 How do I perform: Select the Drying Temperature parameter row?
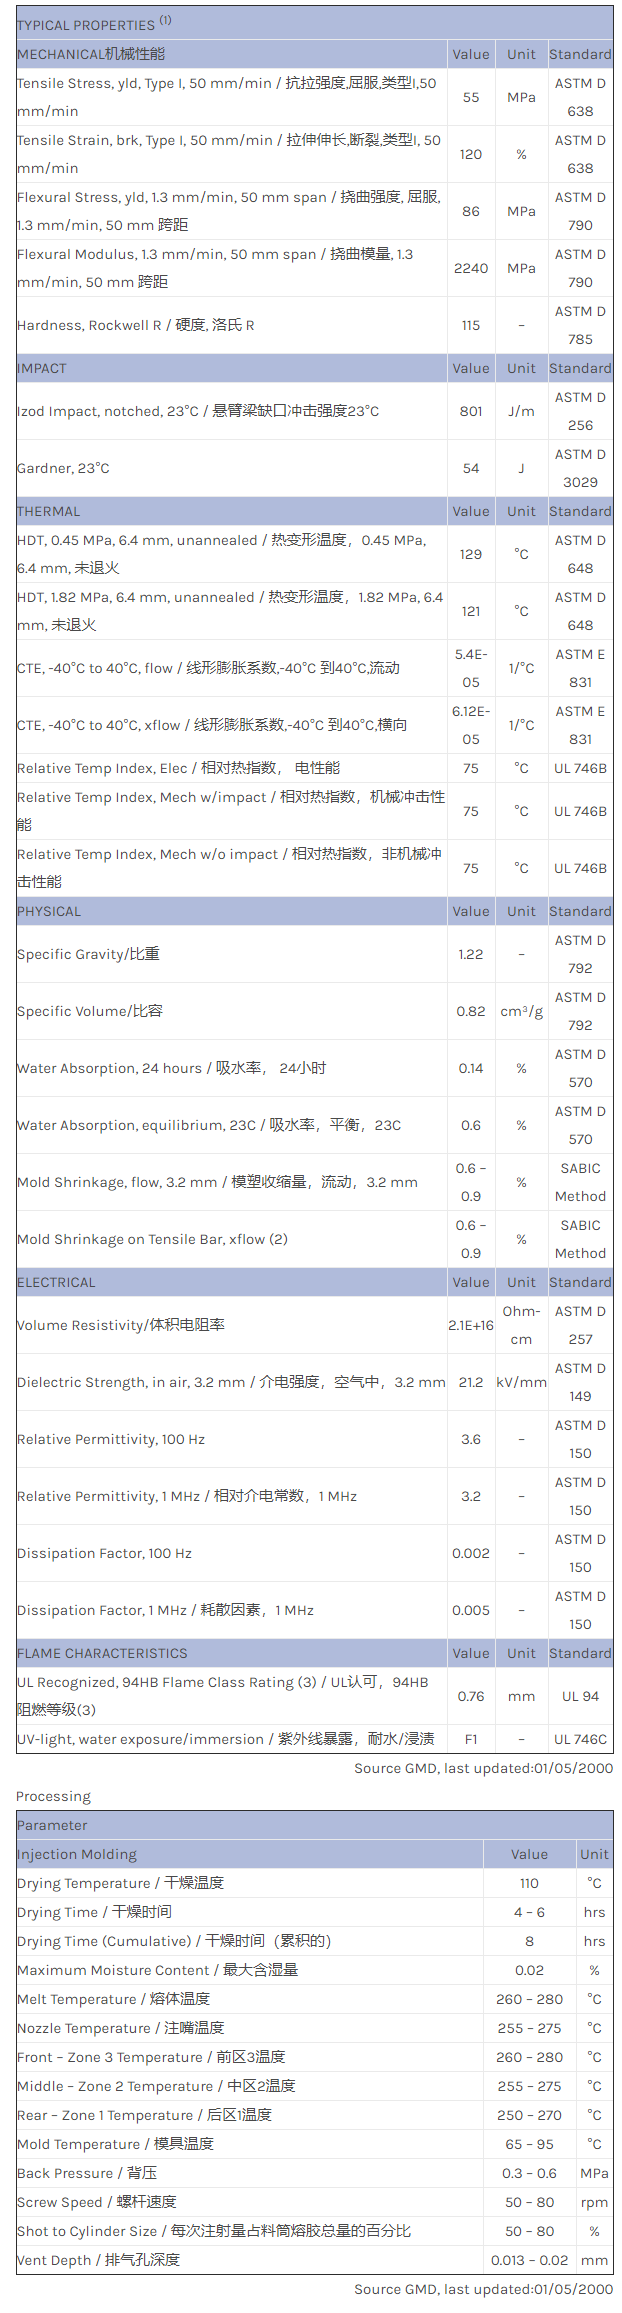click(120, 1883)
